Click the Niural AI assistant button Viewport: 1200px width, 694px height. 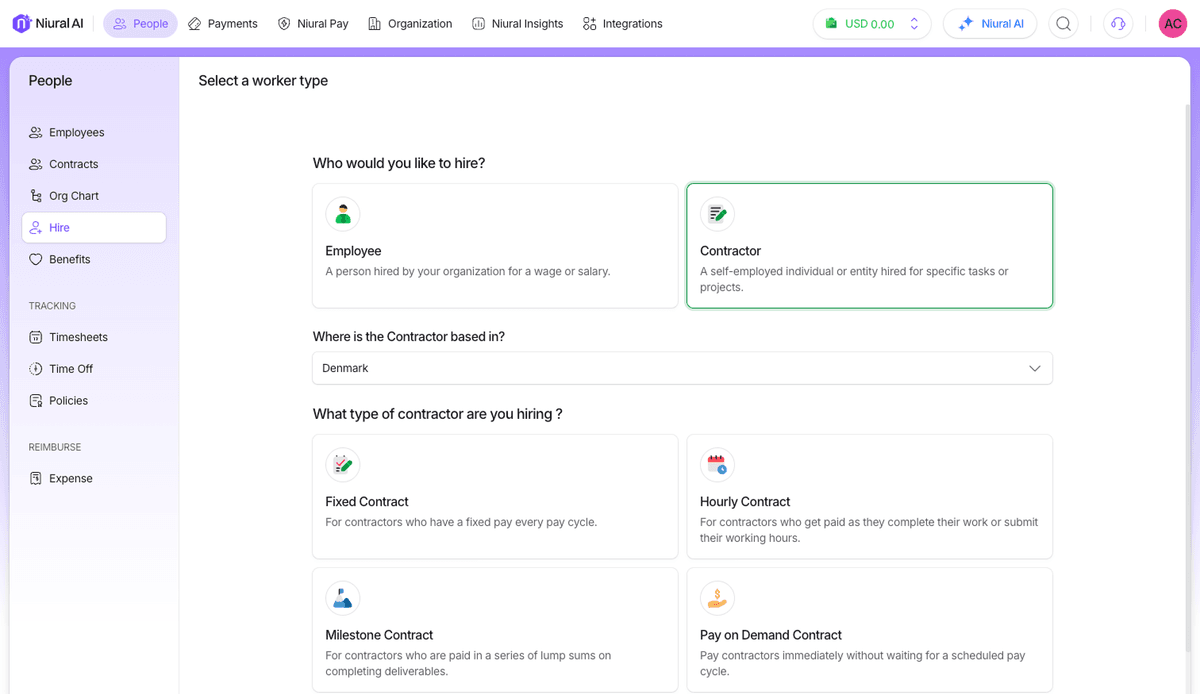coord(990,24)
